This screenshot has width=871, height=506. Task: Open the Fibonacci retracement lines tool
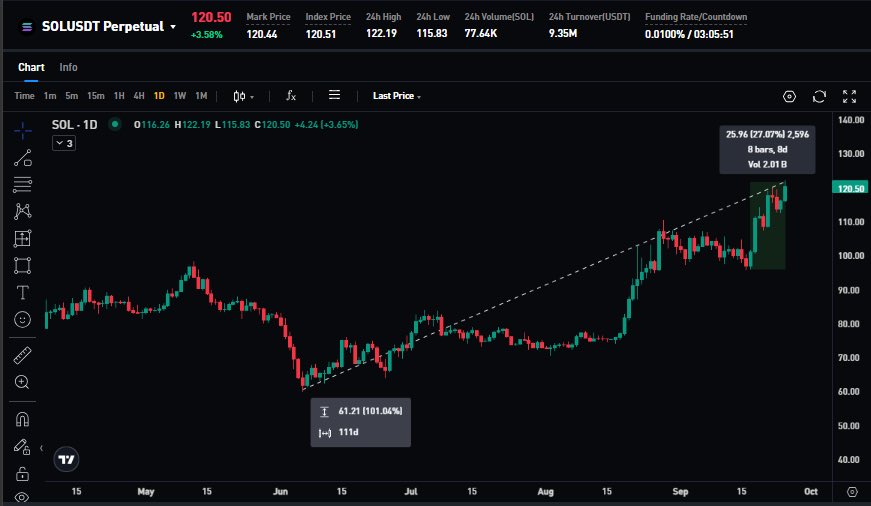coord(23,184)
